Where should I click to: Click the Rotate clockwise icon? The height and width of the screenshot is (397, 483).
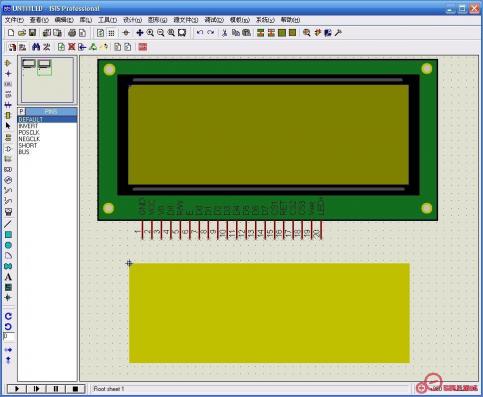tap(8, 316)
